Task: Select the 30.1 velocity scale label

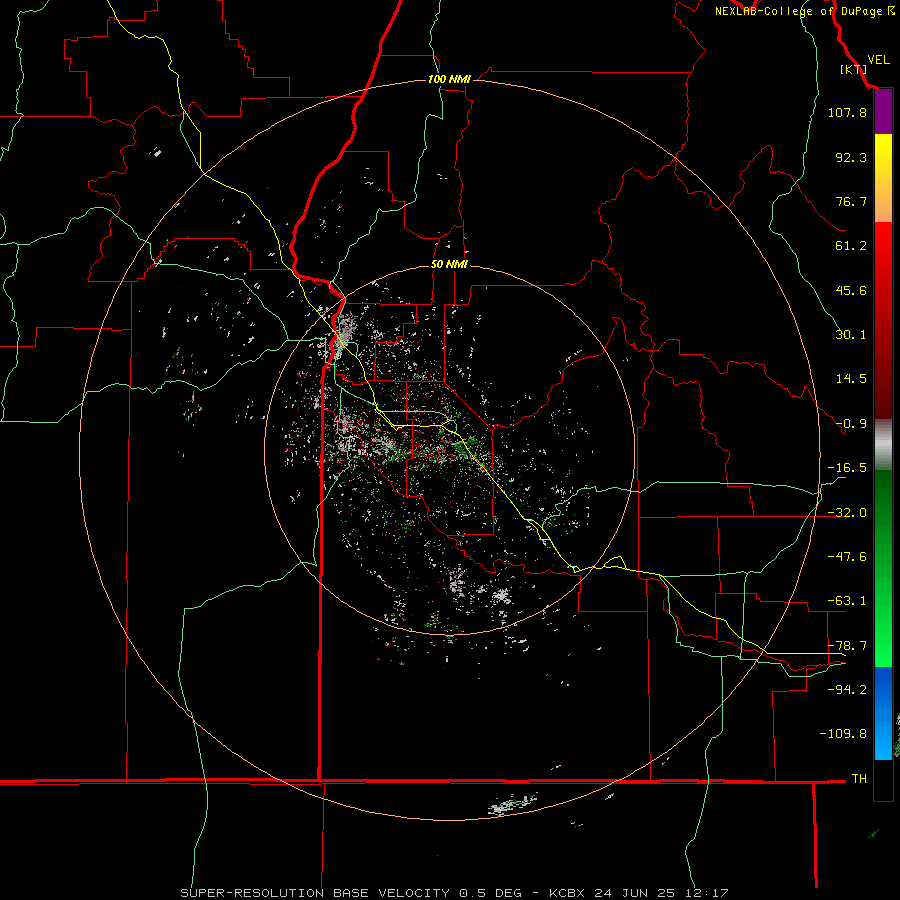Action: 851,335
